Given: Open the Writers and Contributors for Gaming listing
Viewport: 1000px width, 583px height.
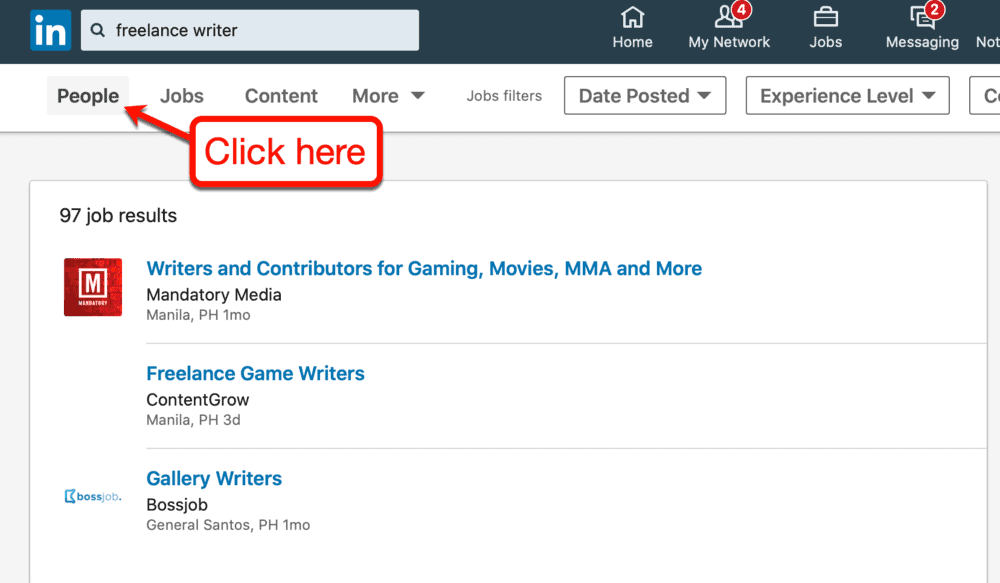Looking at the screenshot, I should pyautogui.click(x=424, y=268).
